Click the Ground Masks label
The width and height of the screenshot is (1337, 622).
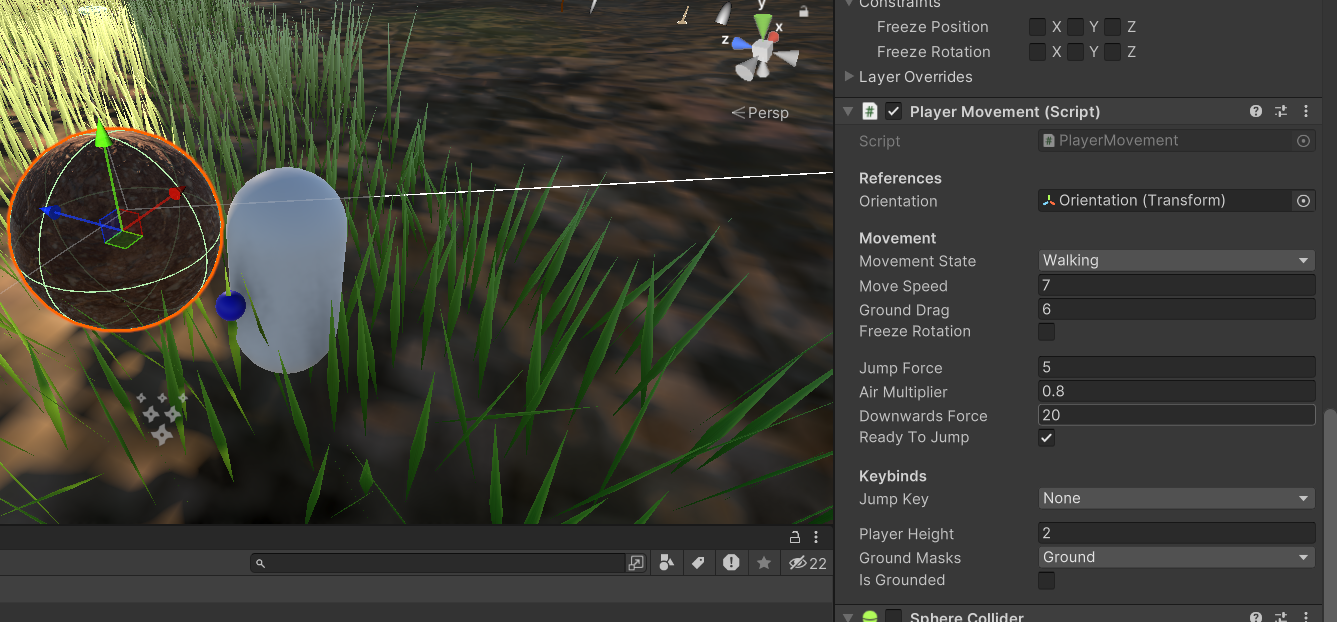pos(910,558)
